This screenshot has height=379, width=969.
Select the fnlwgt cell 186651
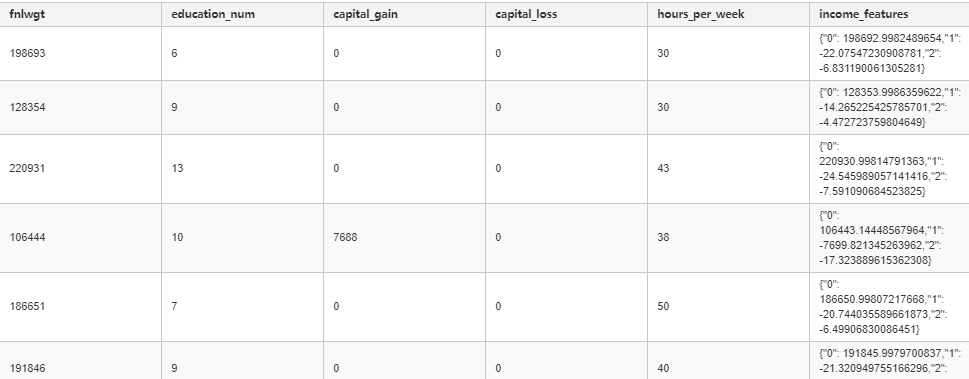point(27,307)
